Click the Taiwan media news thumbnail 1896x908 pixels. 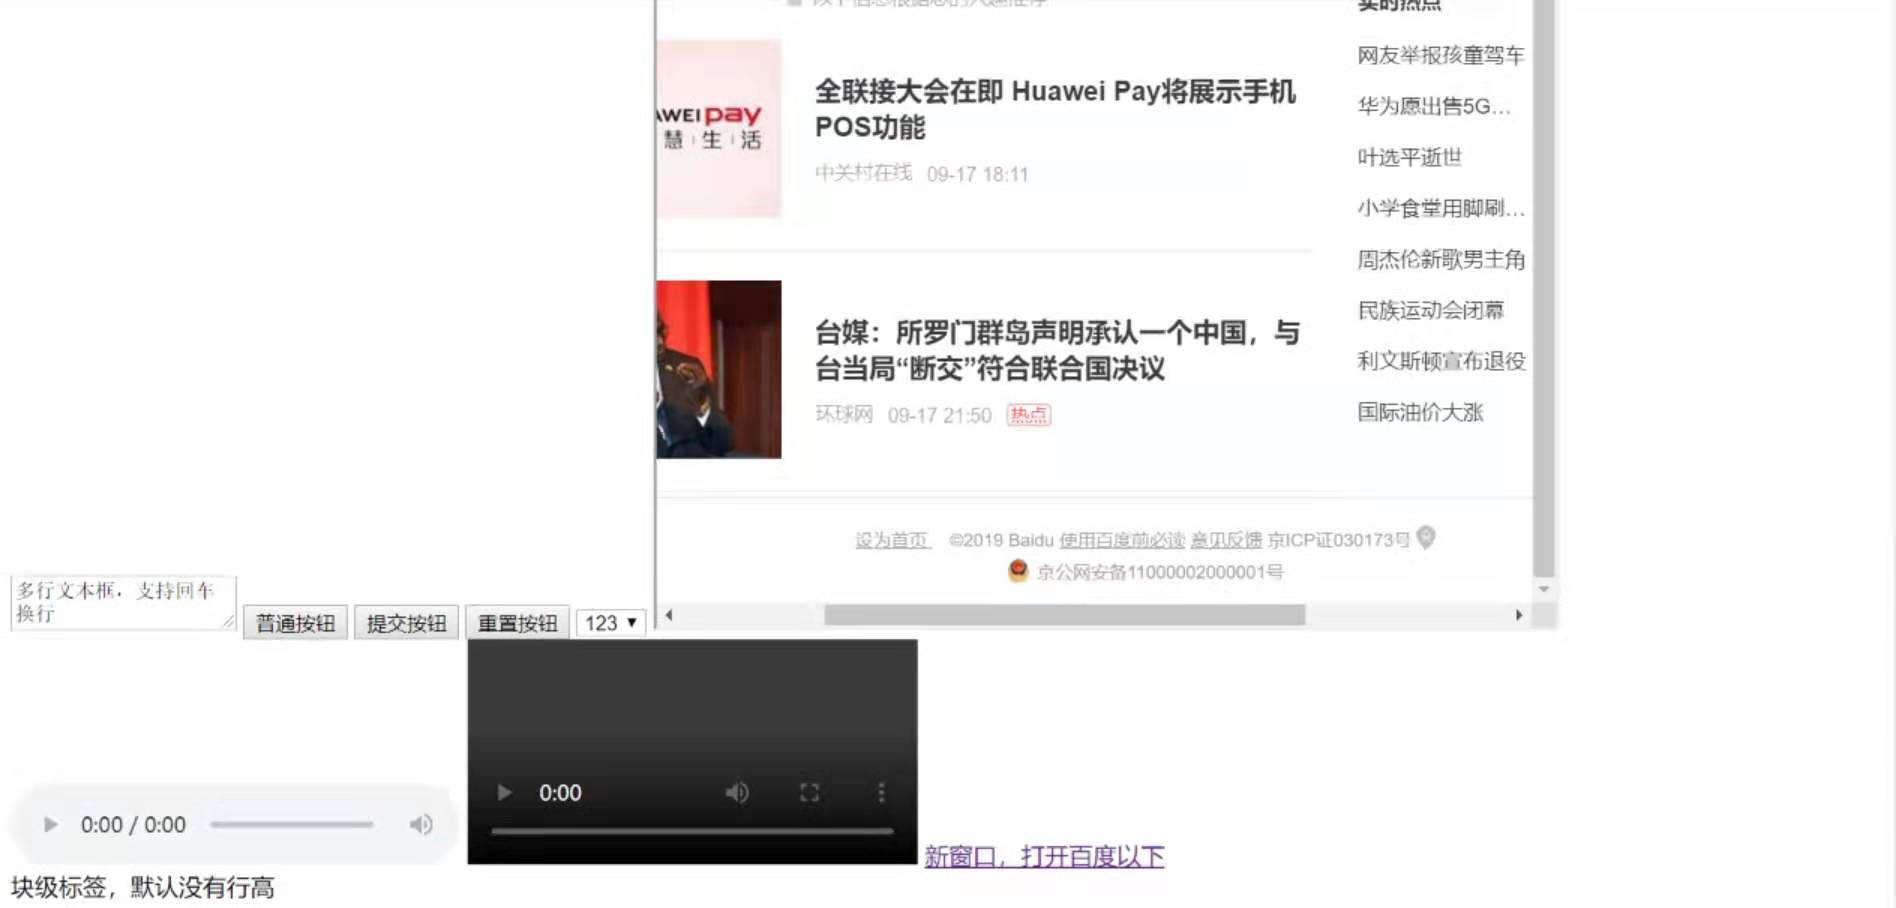(719, 369)
